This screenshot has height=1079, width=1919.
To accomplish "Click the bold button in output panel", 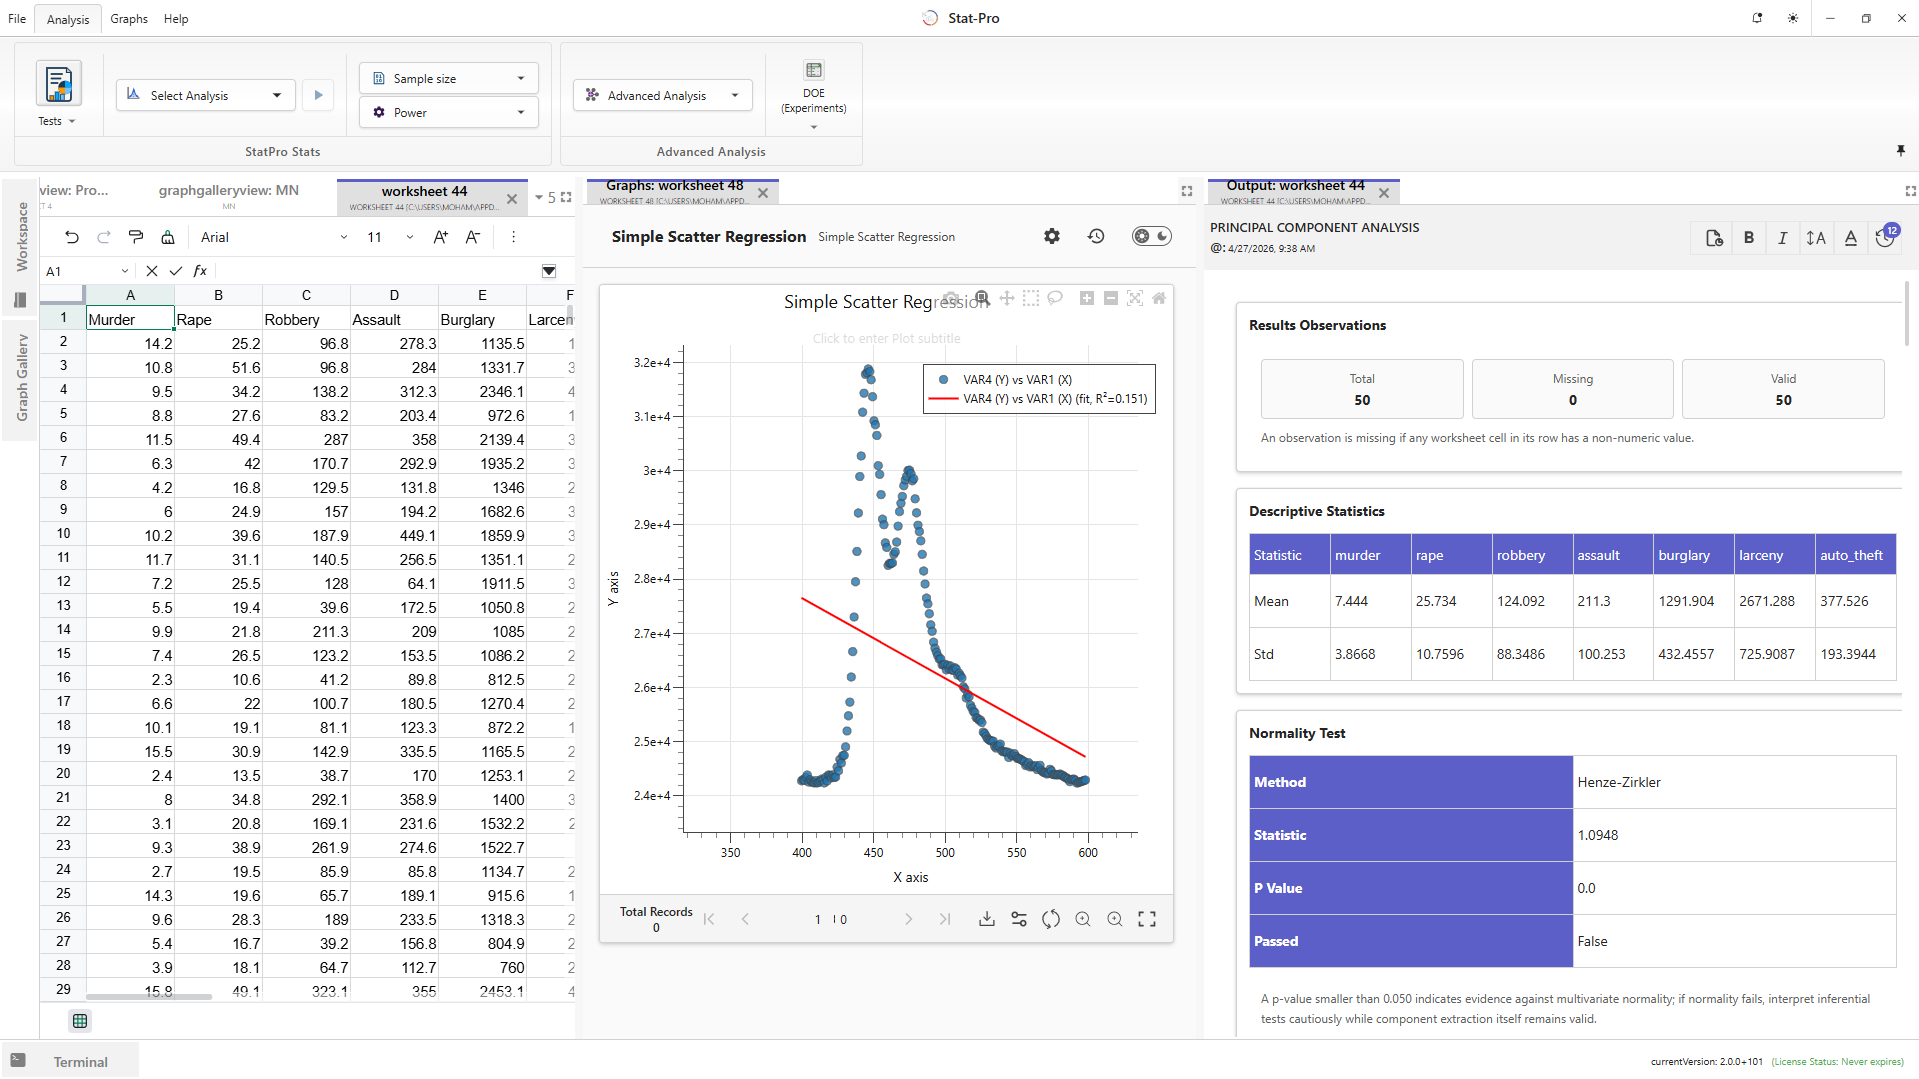I will pyautogui.click(x=1749, y=238).
